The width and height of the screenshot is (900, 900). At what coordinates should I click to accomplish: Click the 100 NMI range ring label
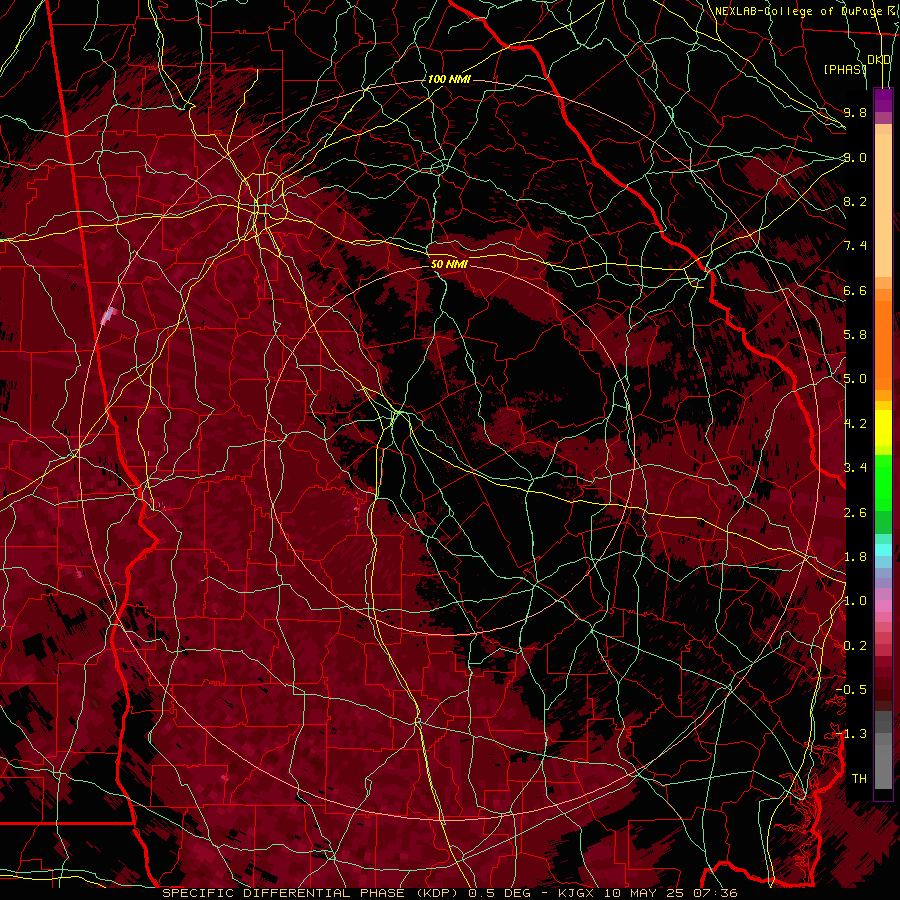449,79
